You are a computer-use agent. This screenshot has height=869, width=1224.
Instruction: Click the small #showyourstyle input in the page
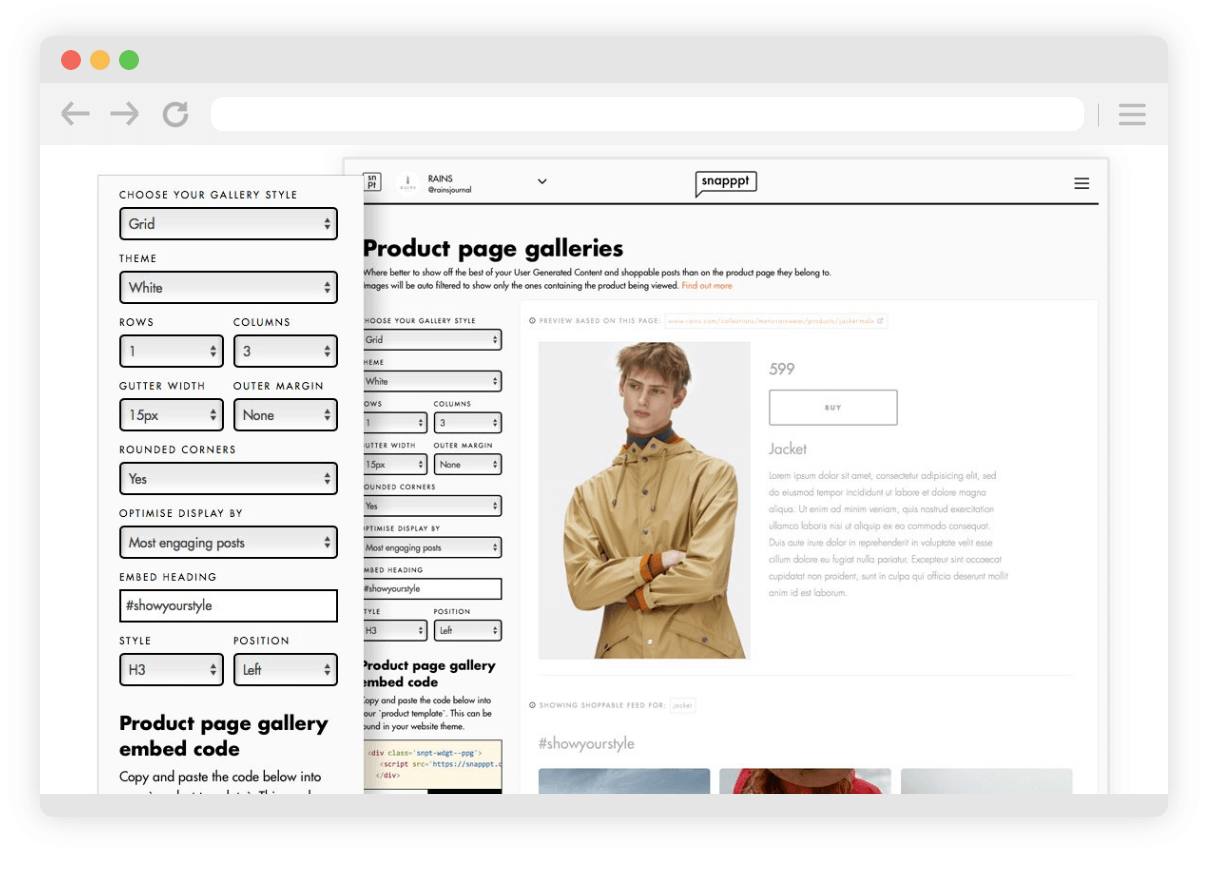(x=432, y=589)
